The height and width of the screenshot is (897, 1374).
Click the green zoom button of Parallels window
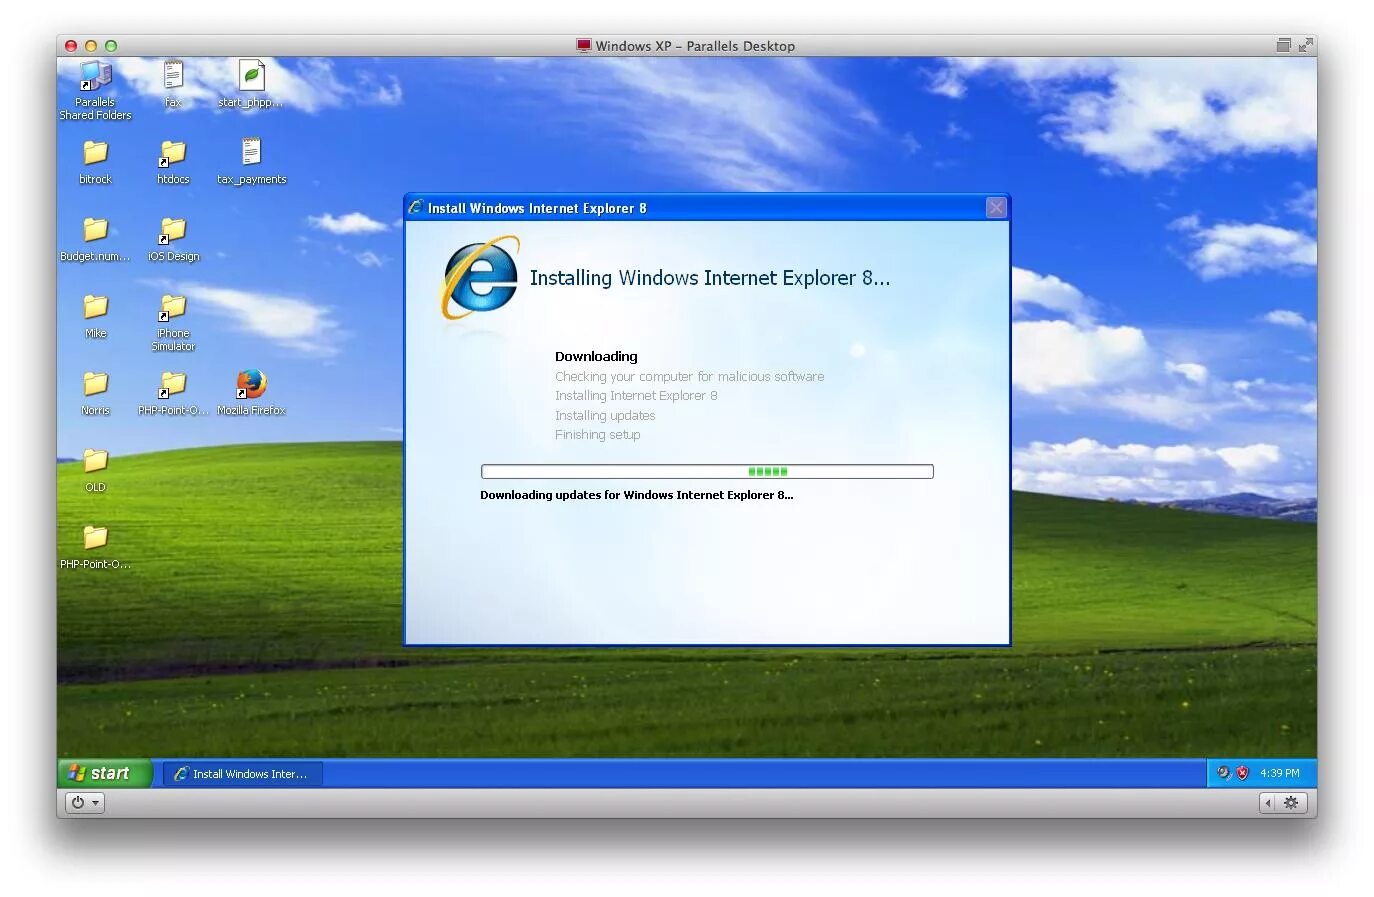pyautogui.click(x=111, y=46)
